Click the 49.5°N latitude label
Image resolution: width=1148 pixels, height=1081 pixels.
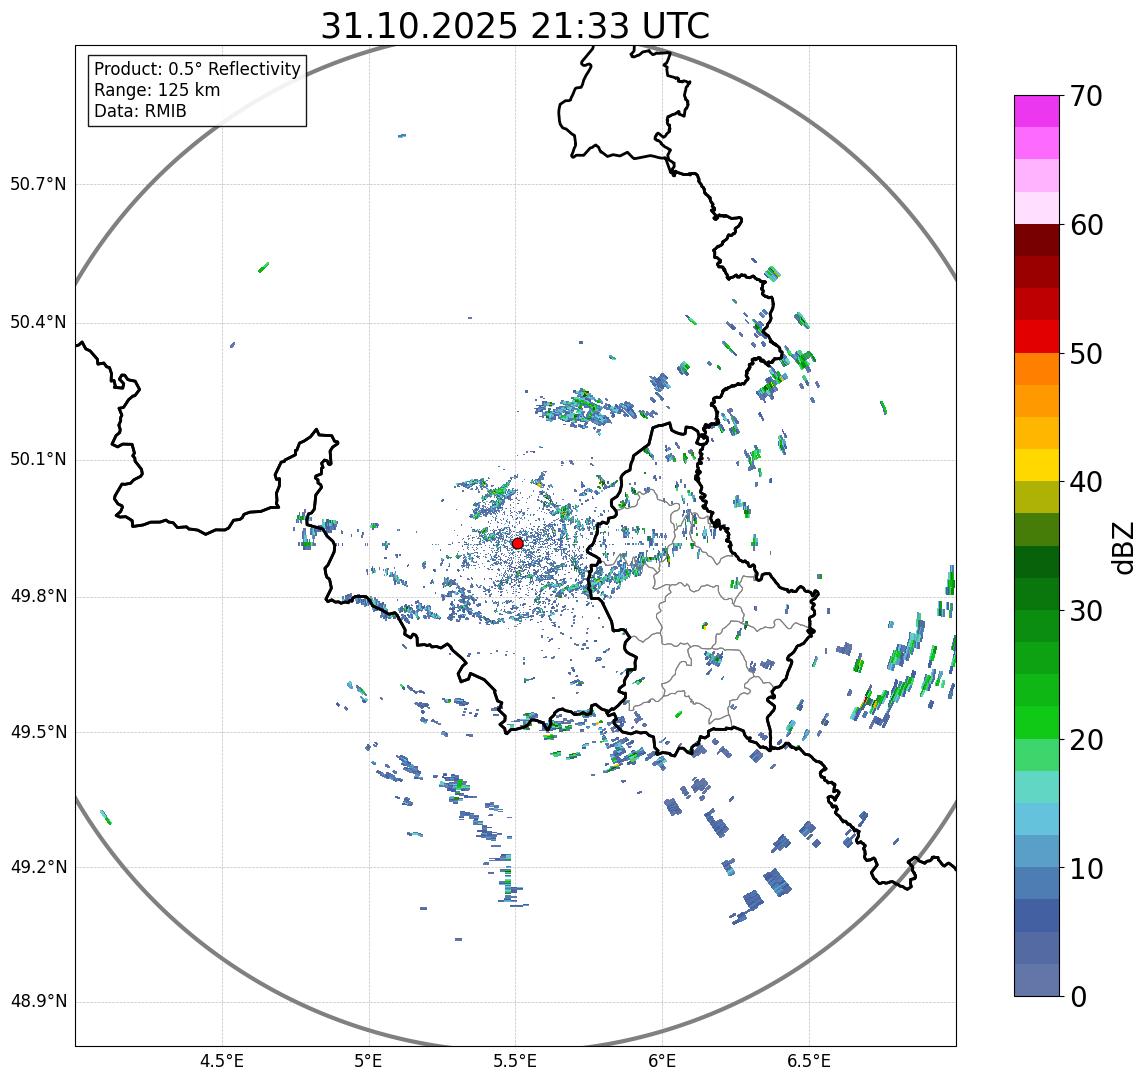(38, 732)
